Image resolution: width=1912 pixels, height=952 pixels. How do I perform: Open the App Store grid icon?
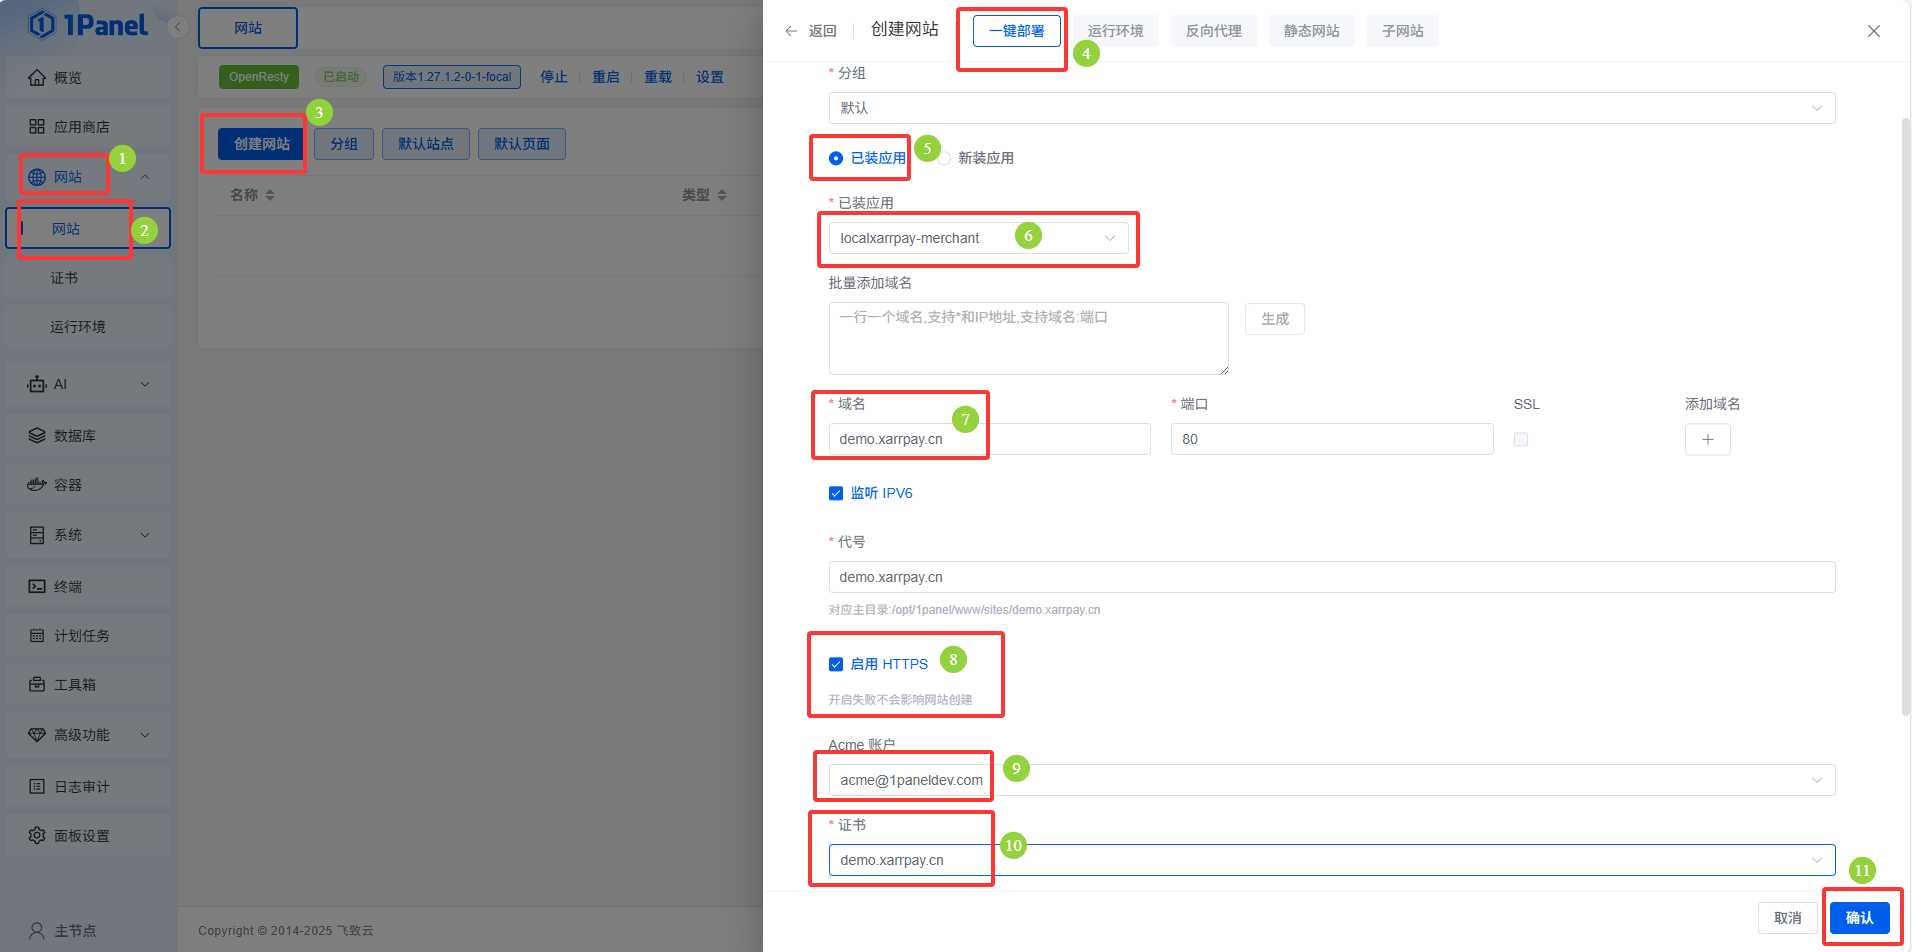37,127
